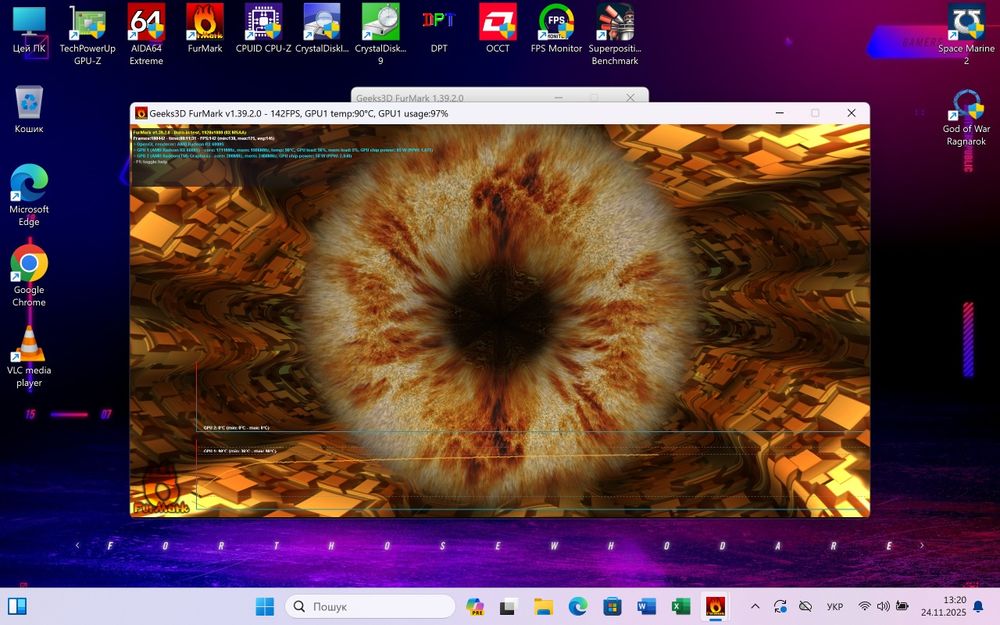Screen dimensions: 1000x625
Task: Click the taskbar search box Пошук
Action: tap(370, 606)
